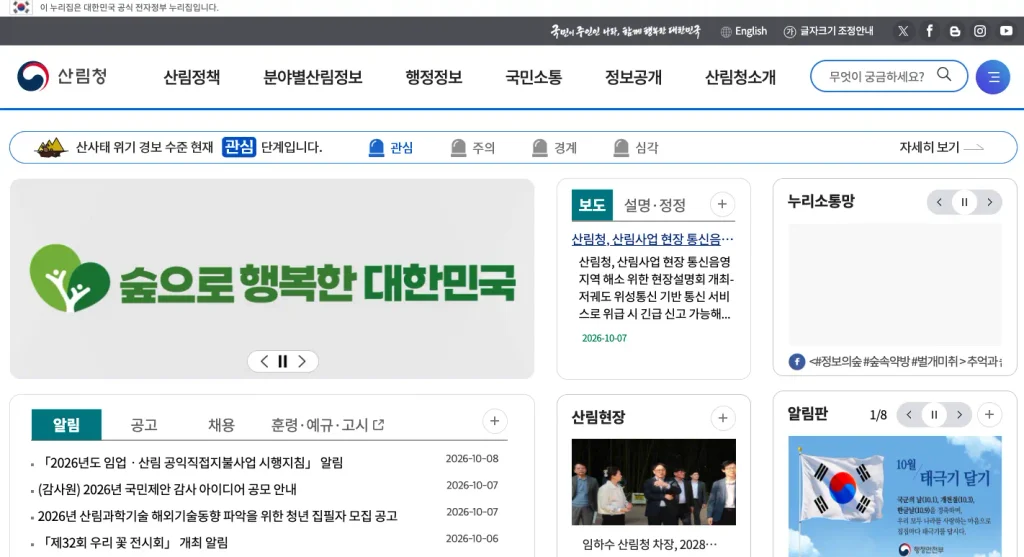The height and width of the screenshot is (557, 1024).
Task: Open the Naver blog icon
Action: [955, 31]
